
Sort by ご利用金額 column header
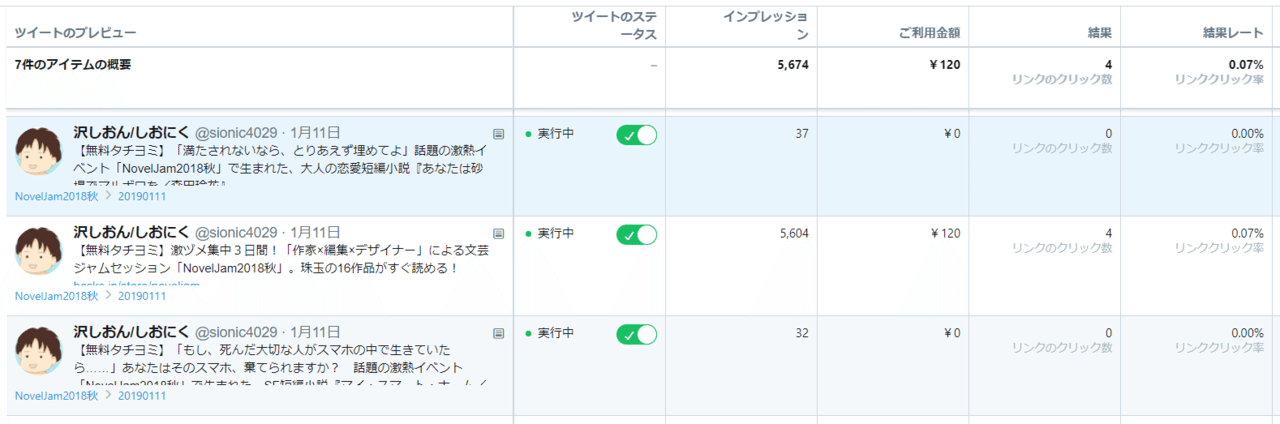(929, 33)
